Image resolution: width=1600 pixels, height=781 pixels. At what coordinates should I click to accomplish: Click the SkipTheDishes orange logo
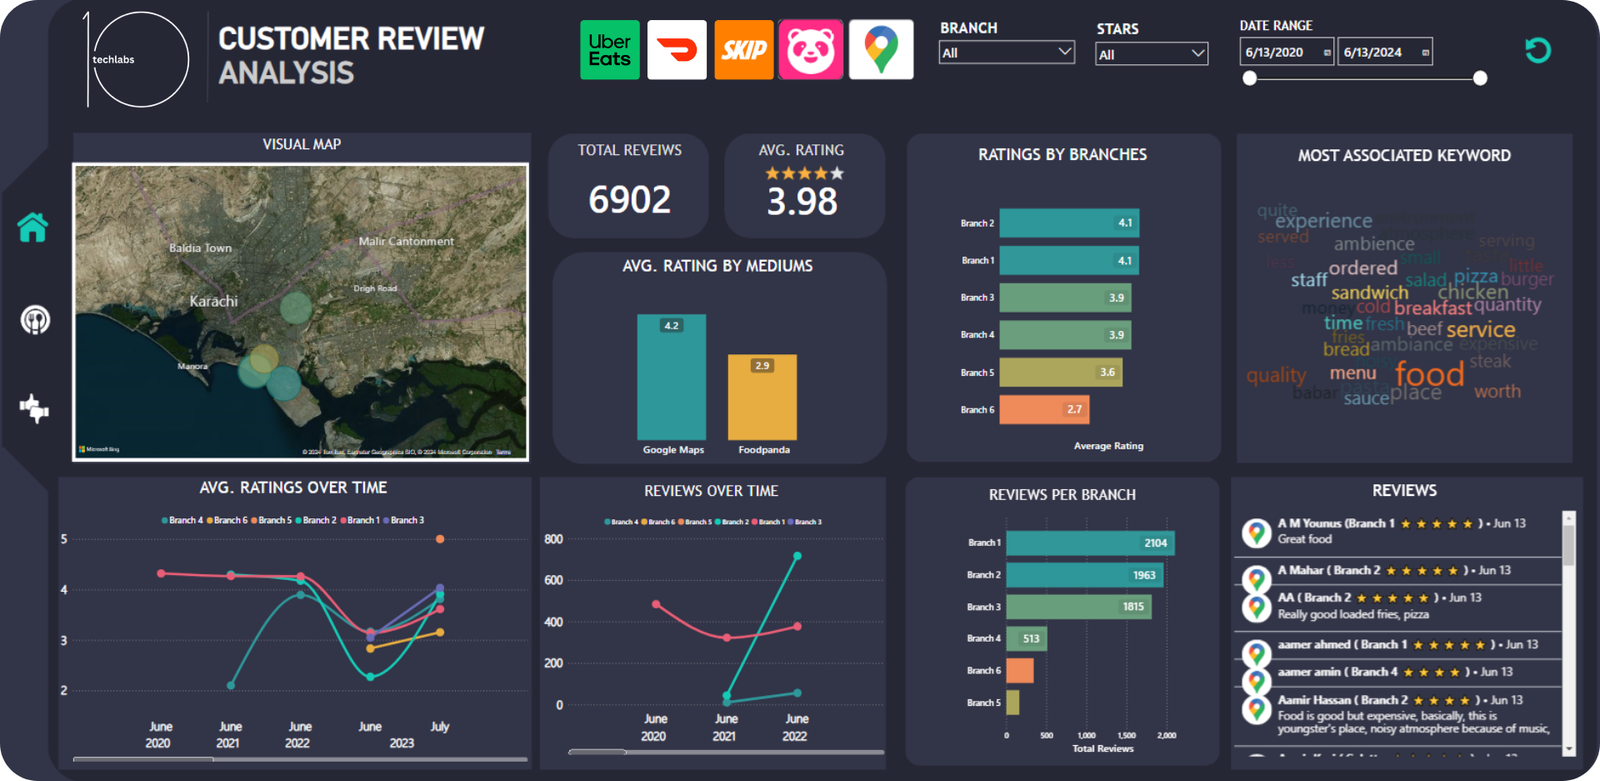point(744,50)
